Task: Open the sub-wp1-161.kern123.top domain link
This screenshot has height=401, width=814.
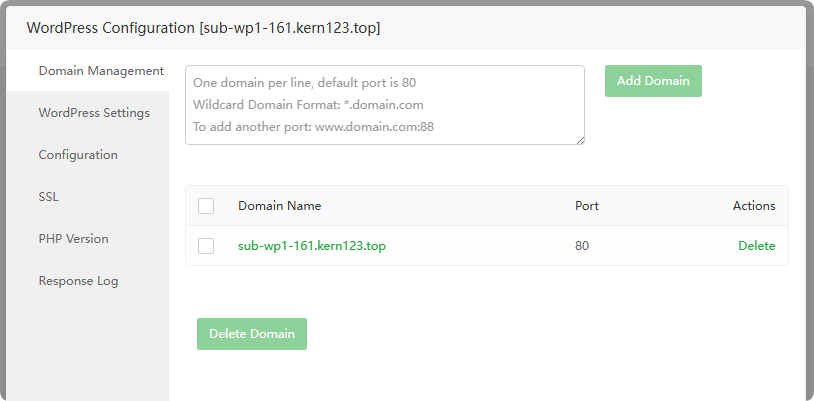Action: (312, 246)
